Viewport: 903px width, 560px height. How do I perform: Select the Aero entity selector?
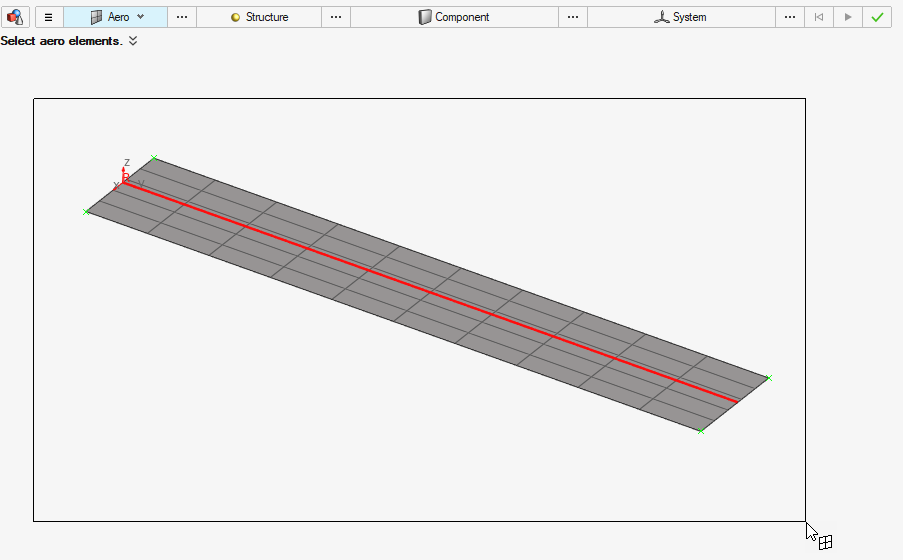point(115,17)
